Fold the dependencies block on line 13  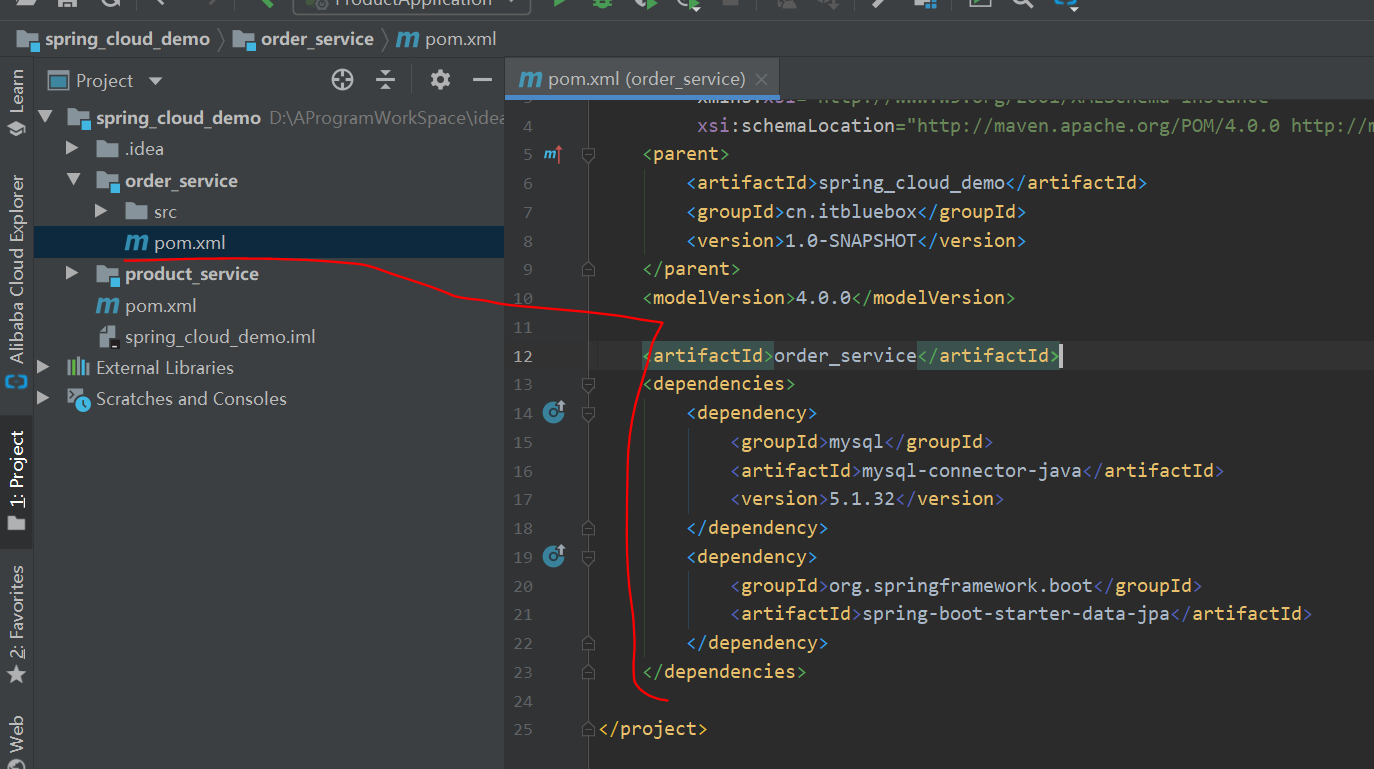click(588, 384)
